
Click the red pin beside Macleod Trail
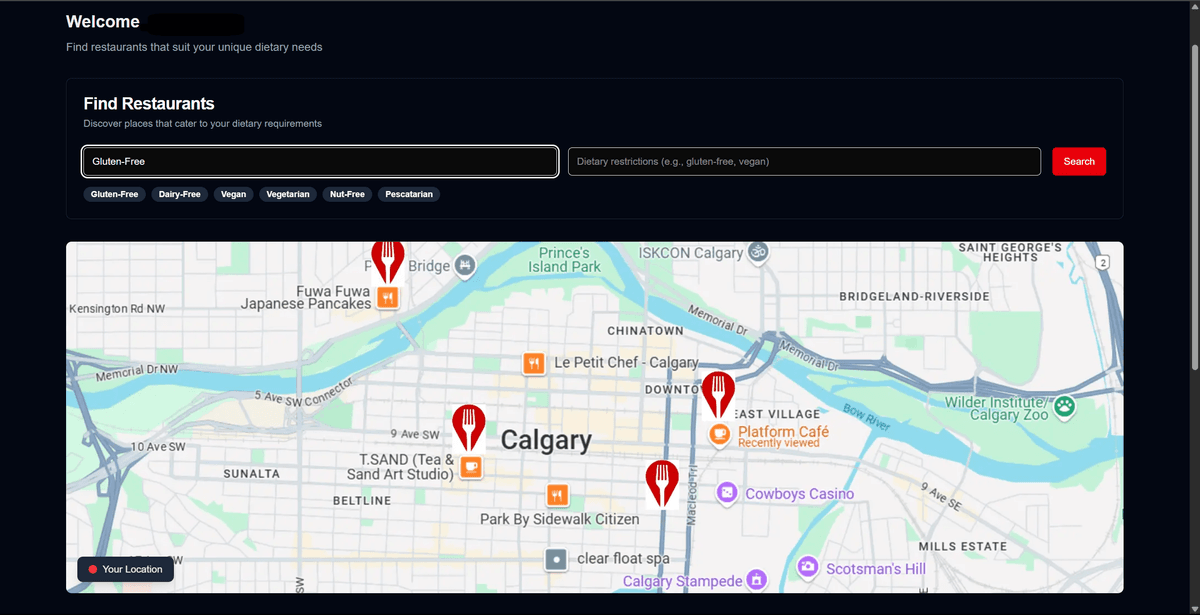point(661,481)
